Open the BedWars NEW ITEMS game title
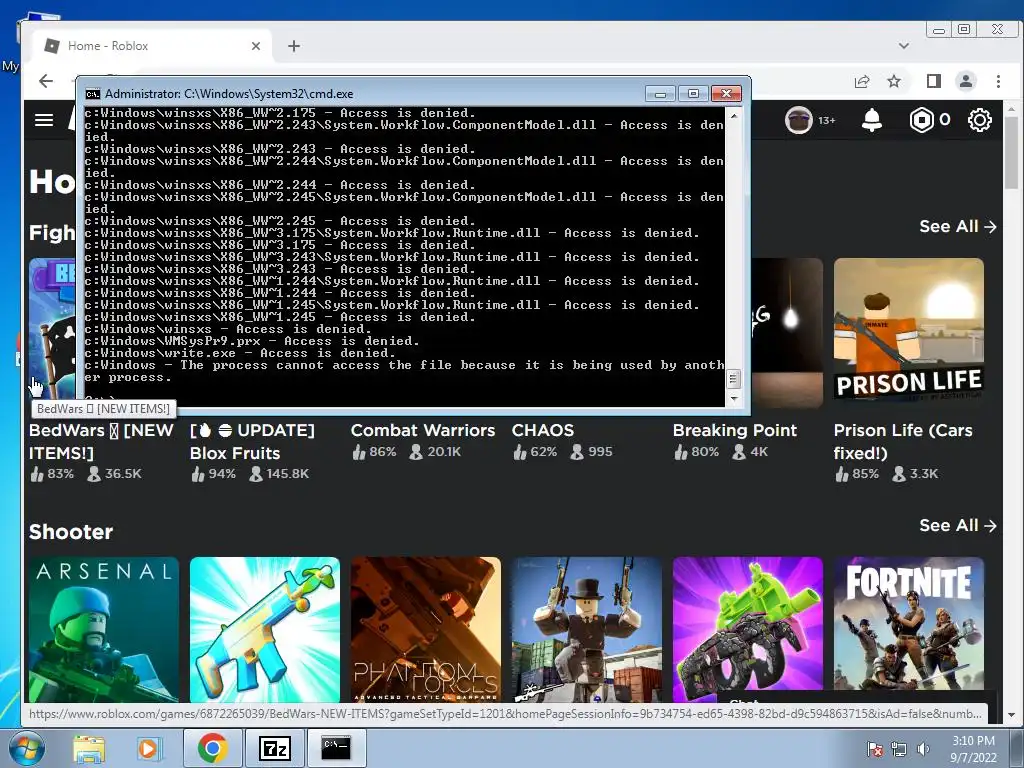The width and height of the screenshot is (1024, 768). pyautogui.click(x=101, y=441)
